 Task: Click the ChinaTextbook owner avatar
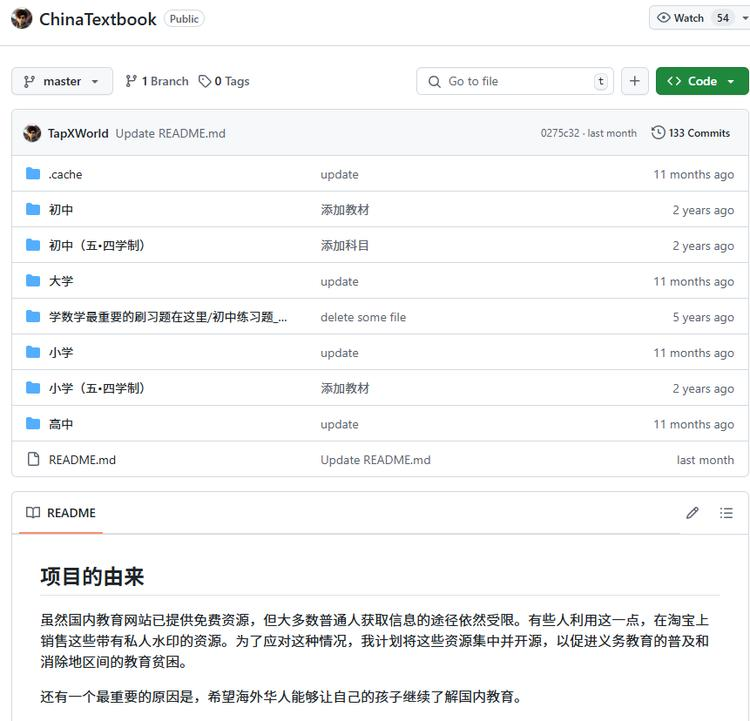pyautogui.click(x=22, y=18)
